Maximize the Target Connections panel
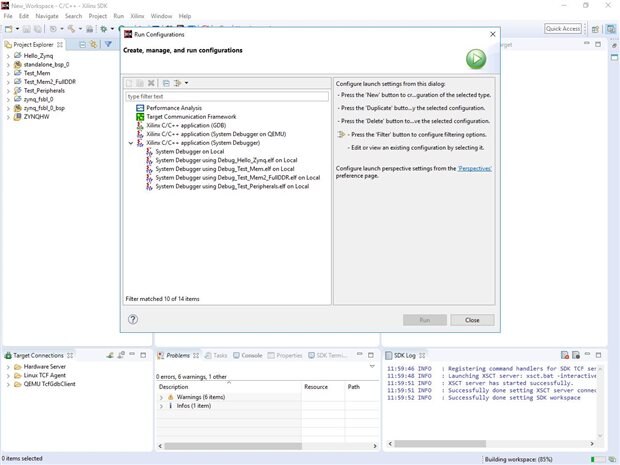Viewport: 620px width, 465px height. click(x=143, y=355)
